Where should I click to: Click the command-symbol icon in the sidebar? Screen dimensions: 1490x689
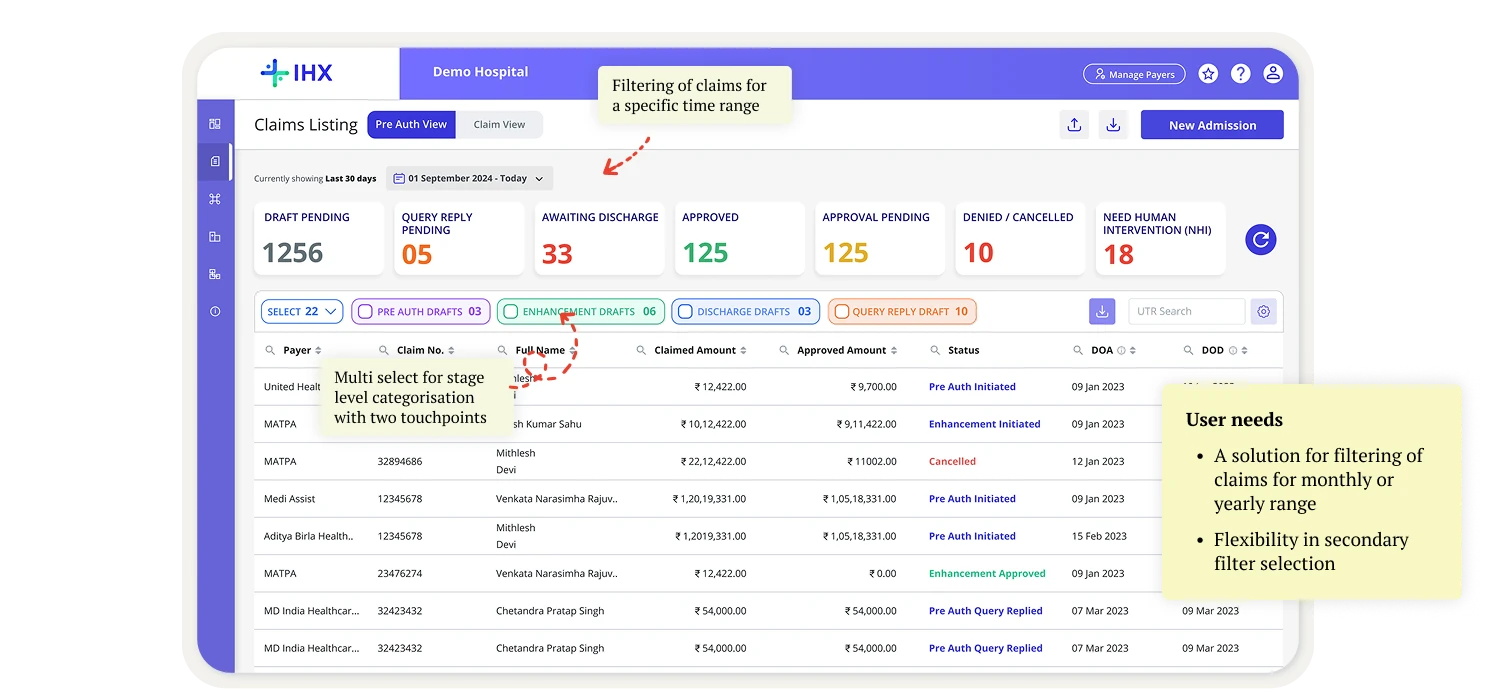215,199
